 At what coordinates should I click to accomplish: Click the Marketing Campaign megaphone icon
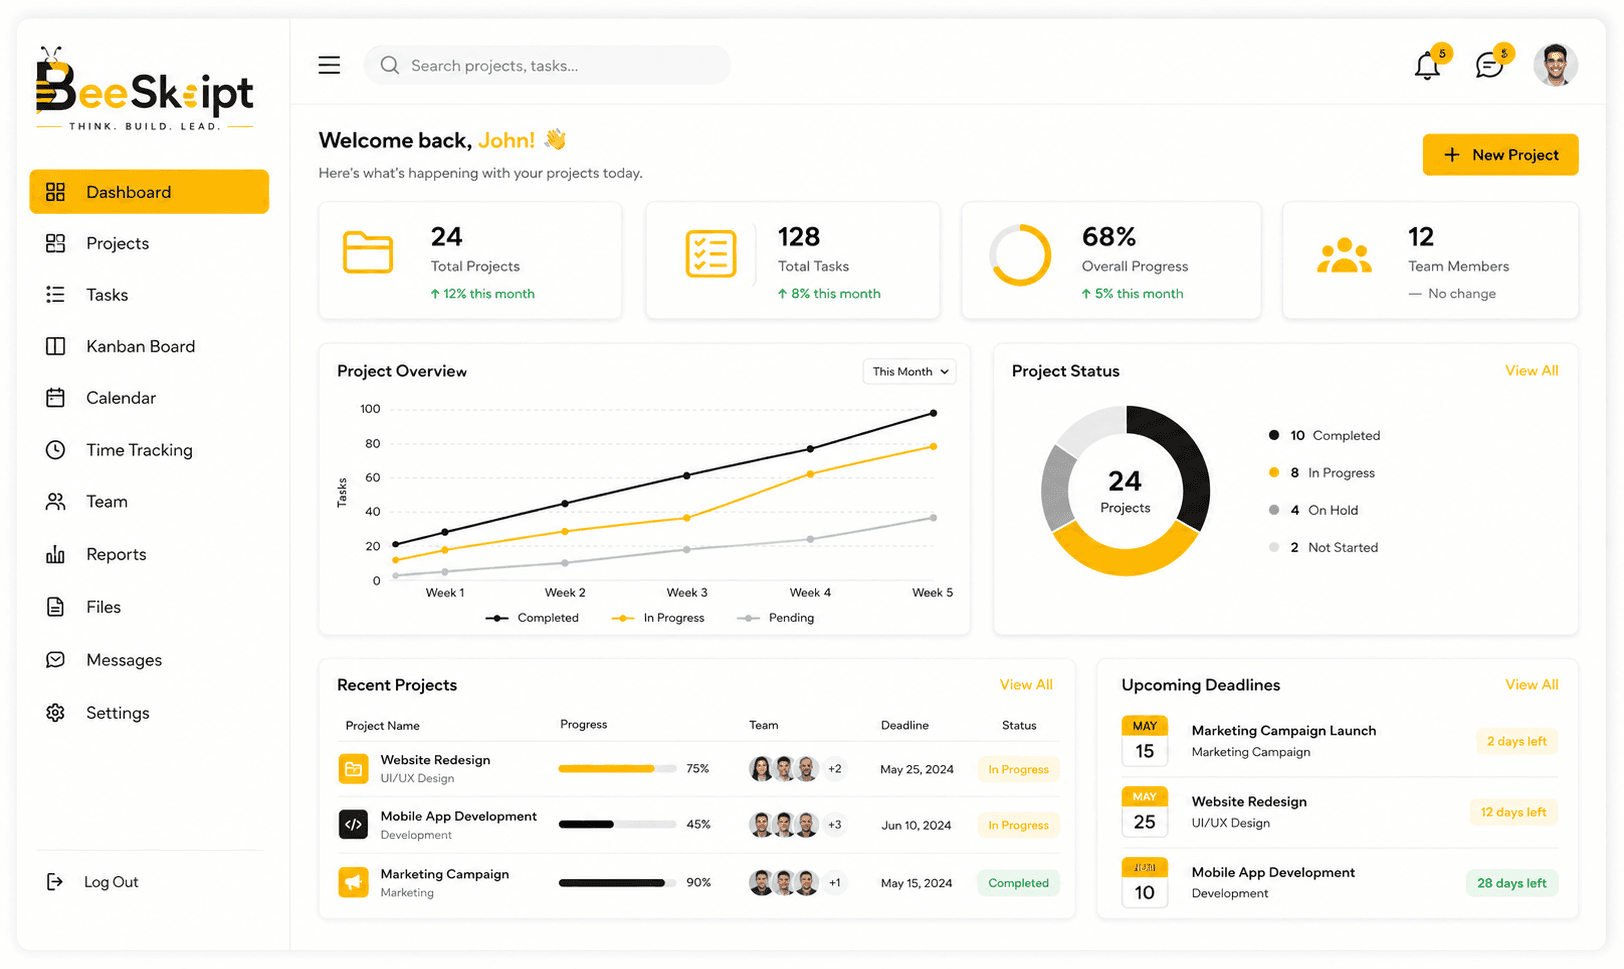pos(353,883)
